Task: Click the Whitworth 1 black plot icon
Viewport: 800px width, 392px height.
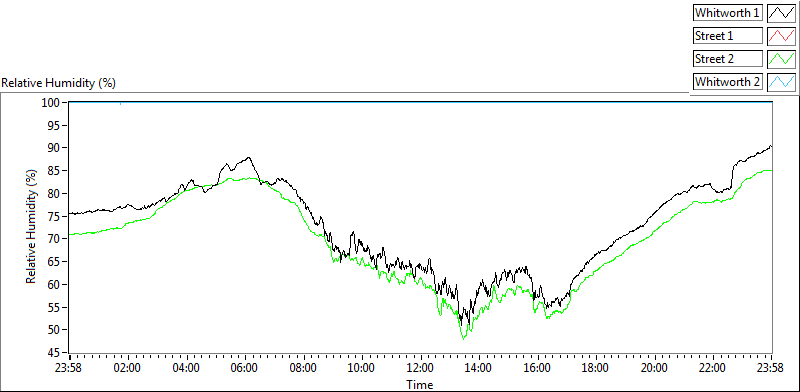Action: click(x=781, y=13)
